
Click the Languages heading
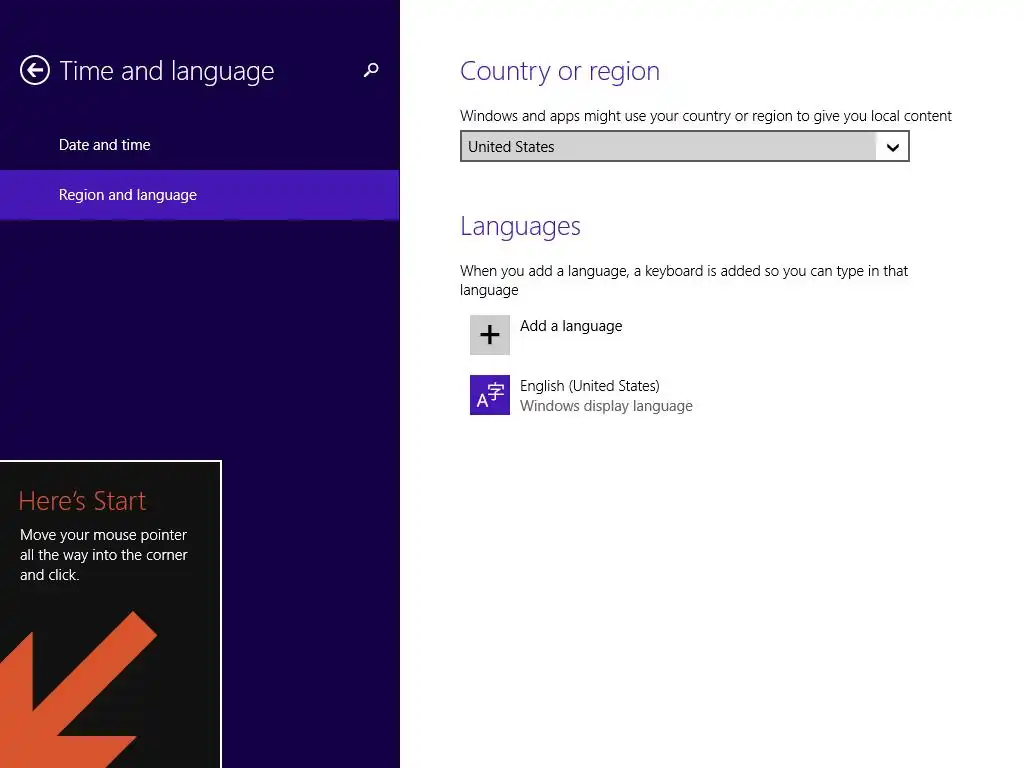coord(520,226)
